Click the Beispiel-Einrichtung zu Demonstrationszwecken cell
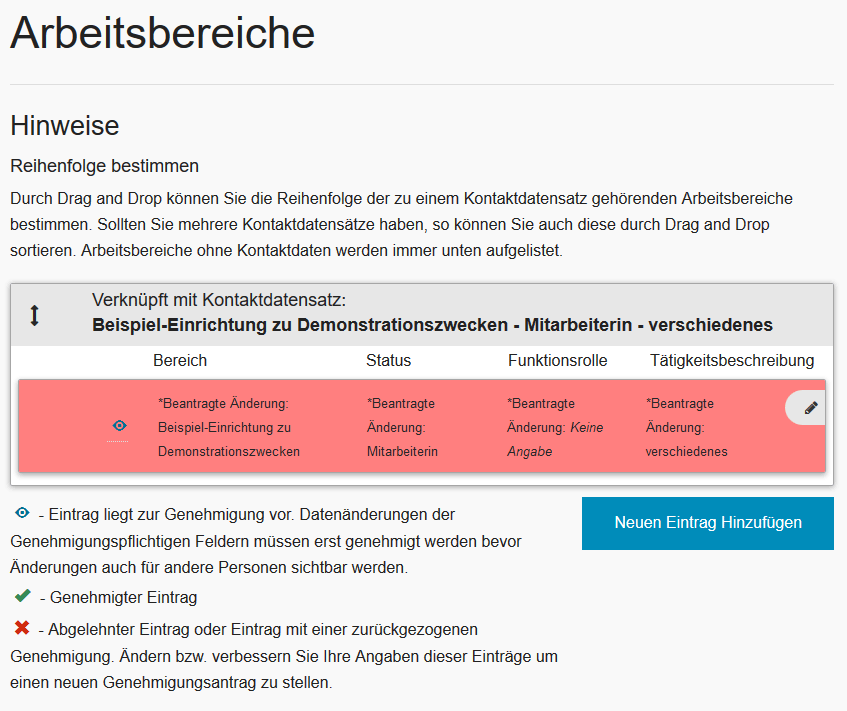 point(228,428)
